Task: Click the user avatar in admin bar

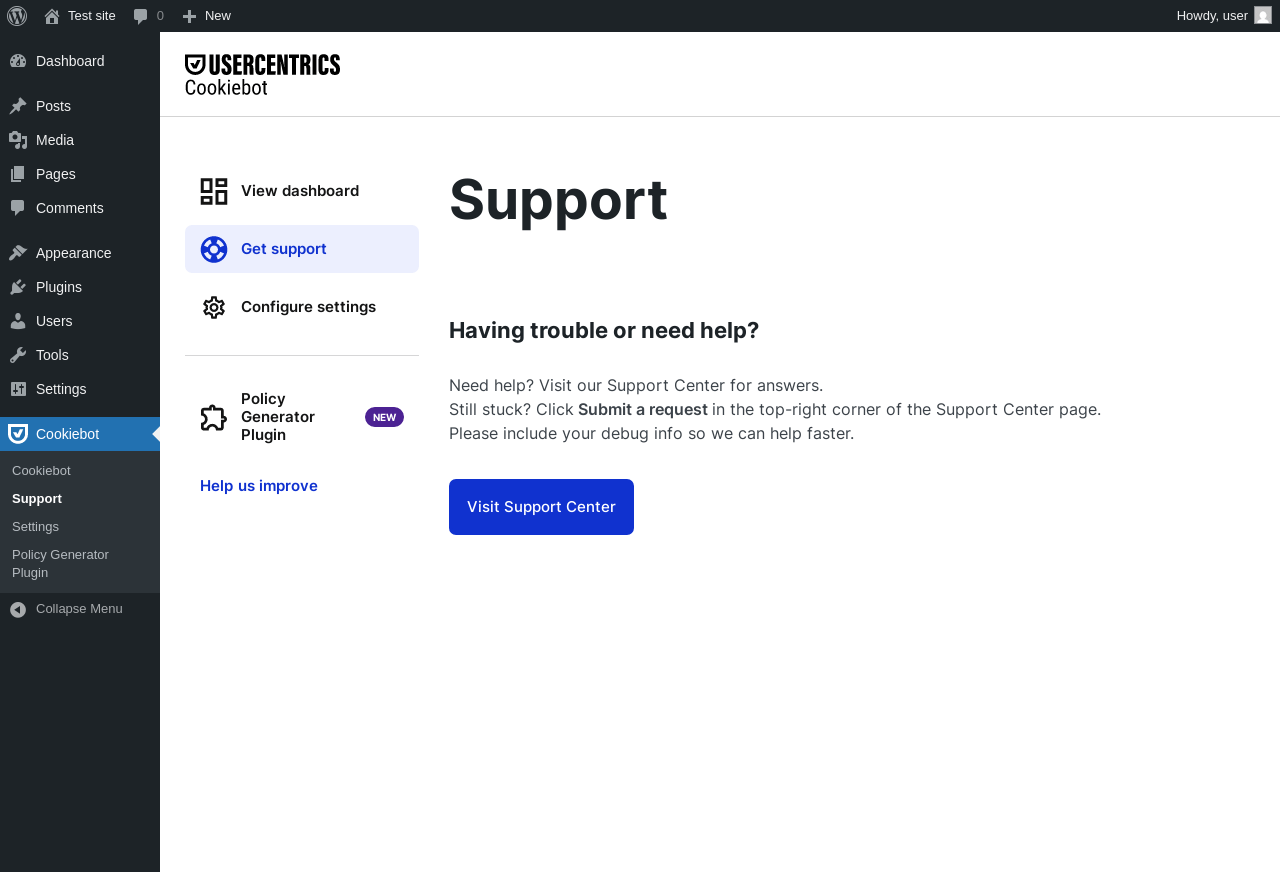Action: point(1263,16)
